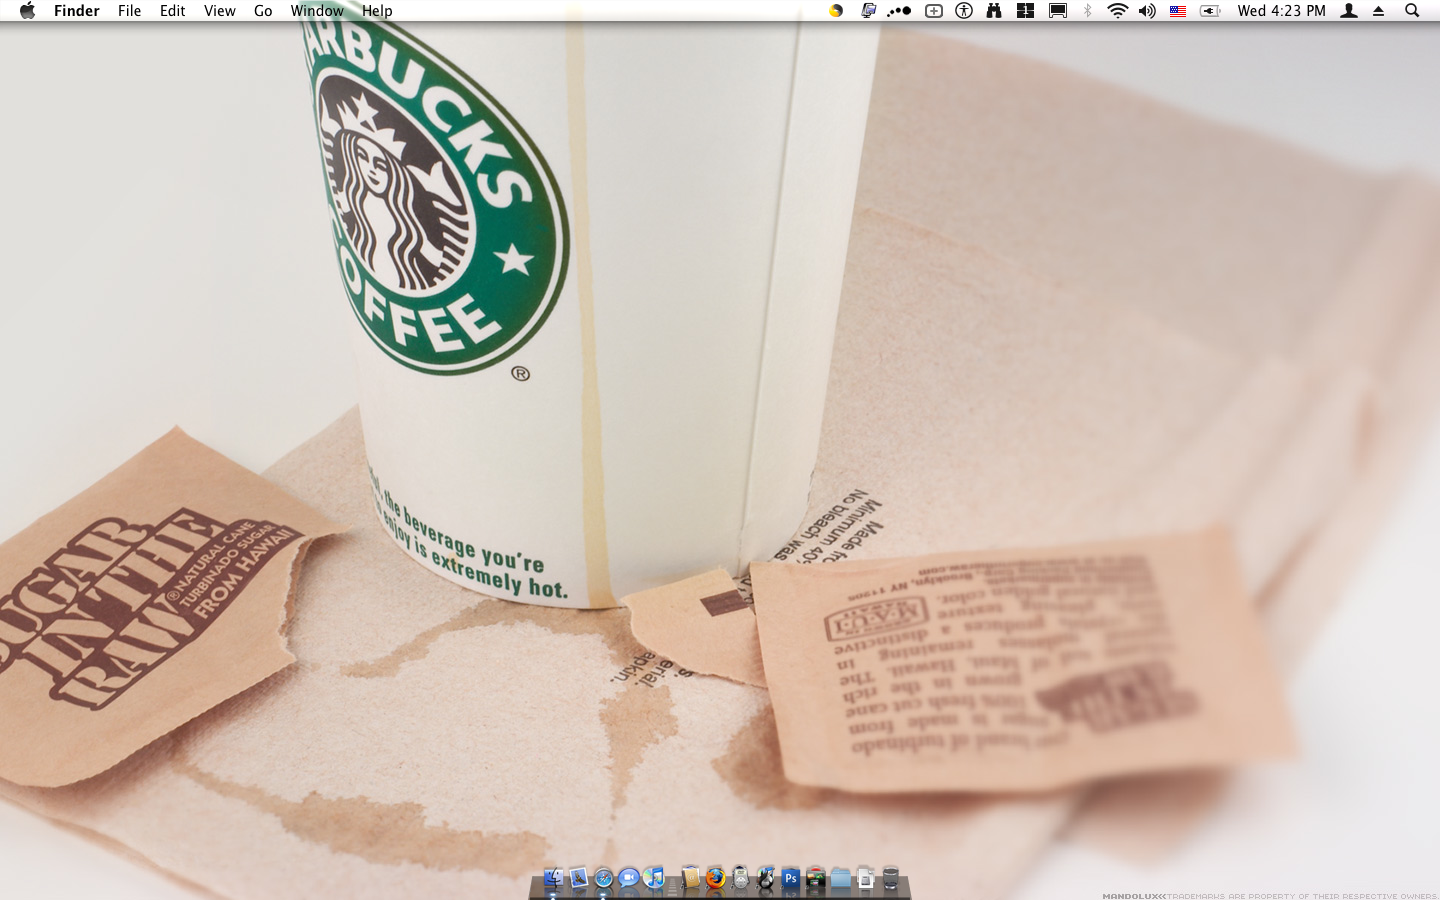Open Address Book from the Dock
The image size is (1440, 900).
point(691,879)
